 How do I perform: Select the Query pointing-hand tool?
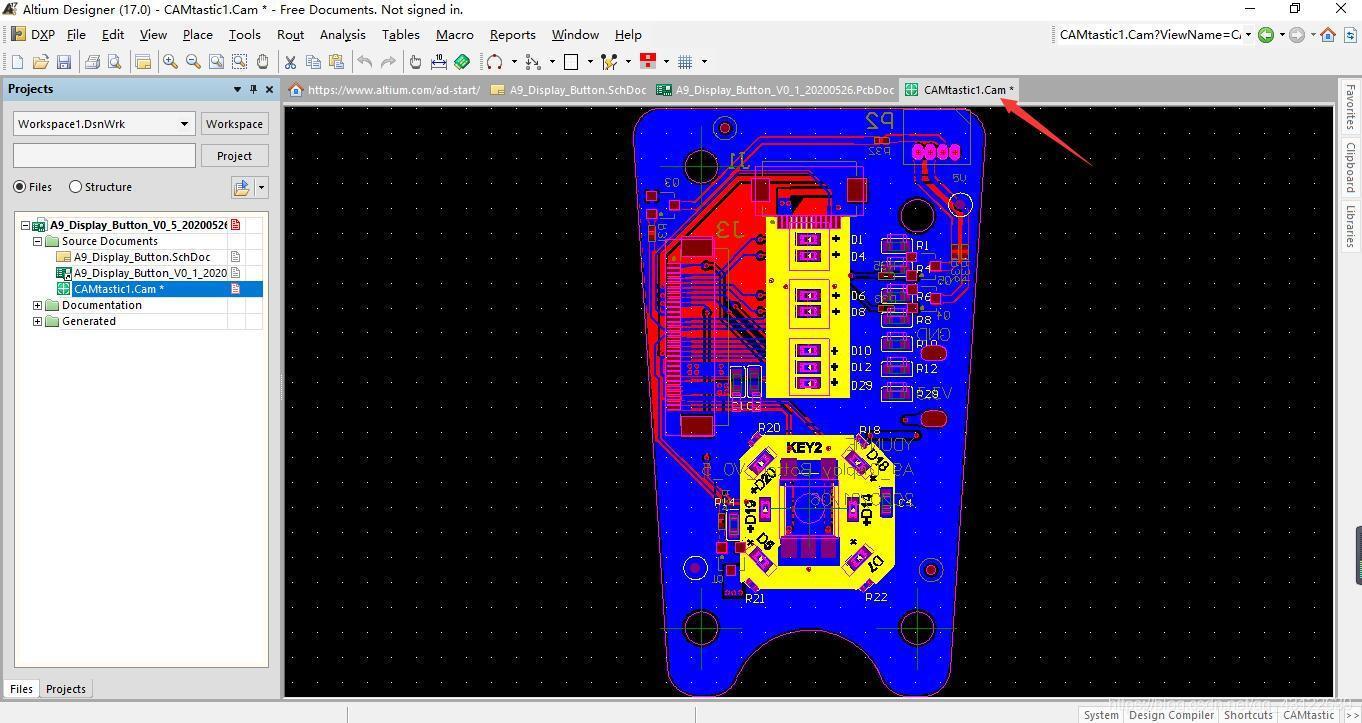(416, 62)
